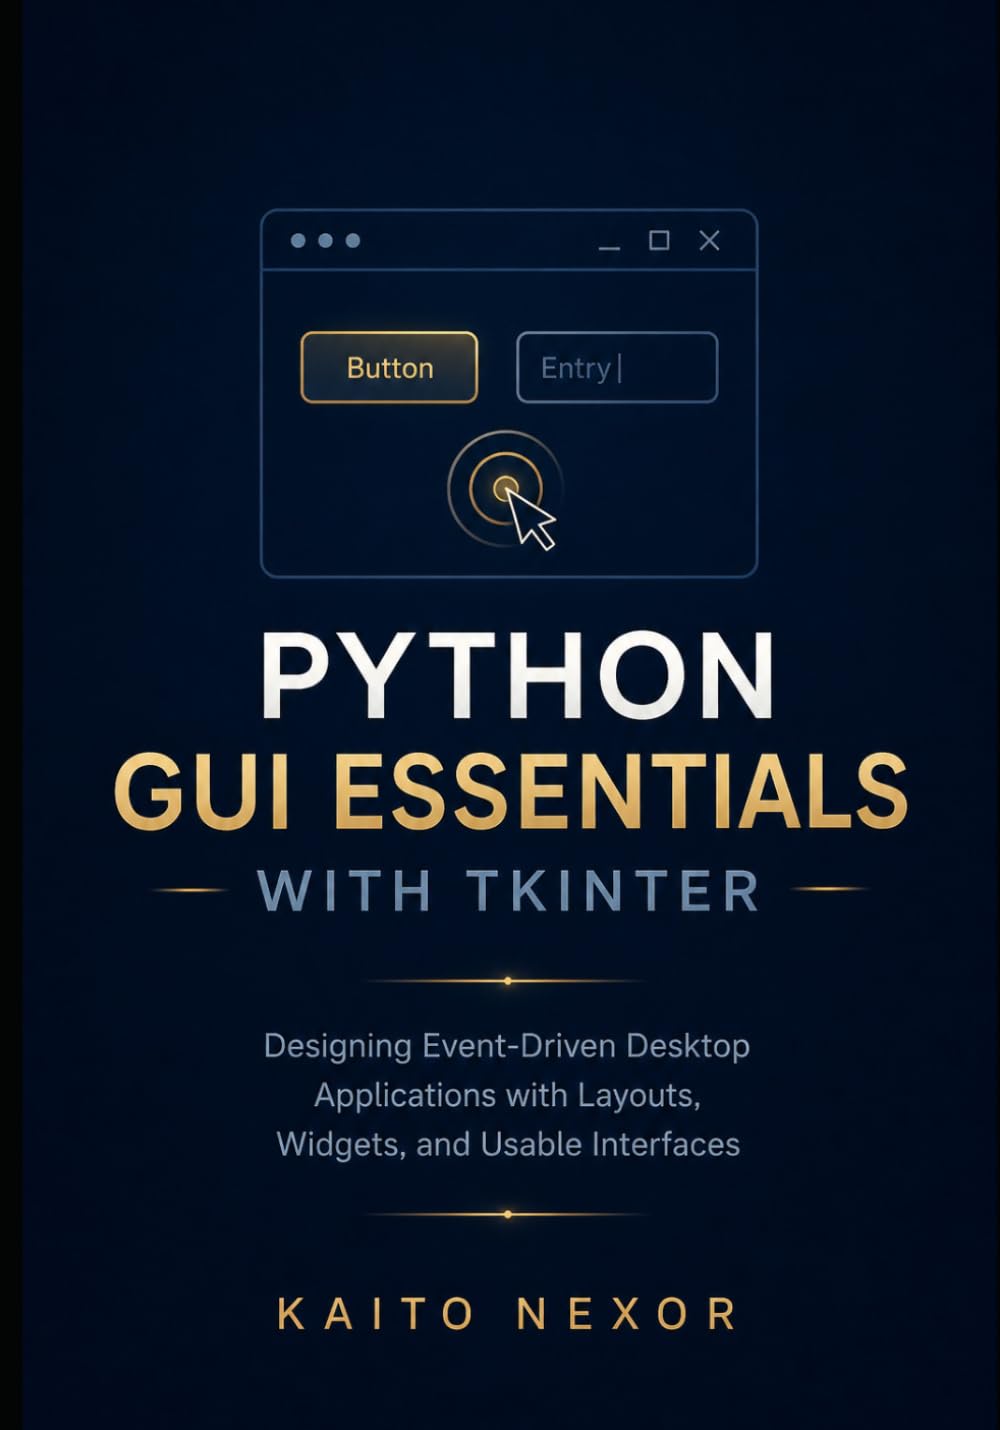The width and height of the screenshot is (1000, 1430).
Task: Click the mouse cursor arrow icon
Action: click(x=531, y=519)
